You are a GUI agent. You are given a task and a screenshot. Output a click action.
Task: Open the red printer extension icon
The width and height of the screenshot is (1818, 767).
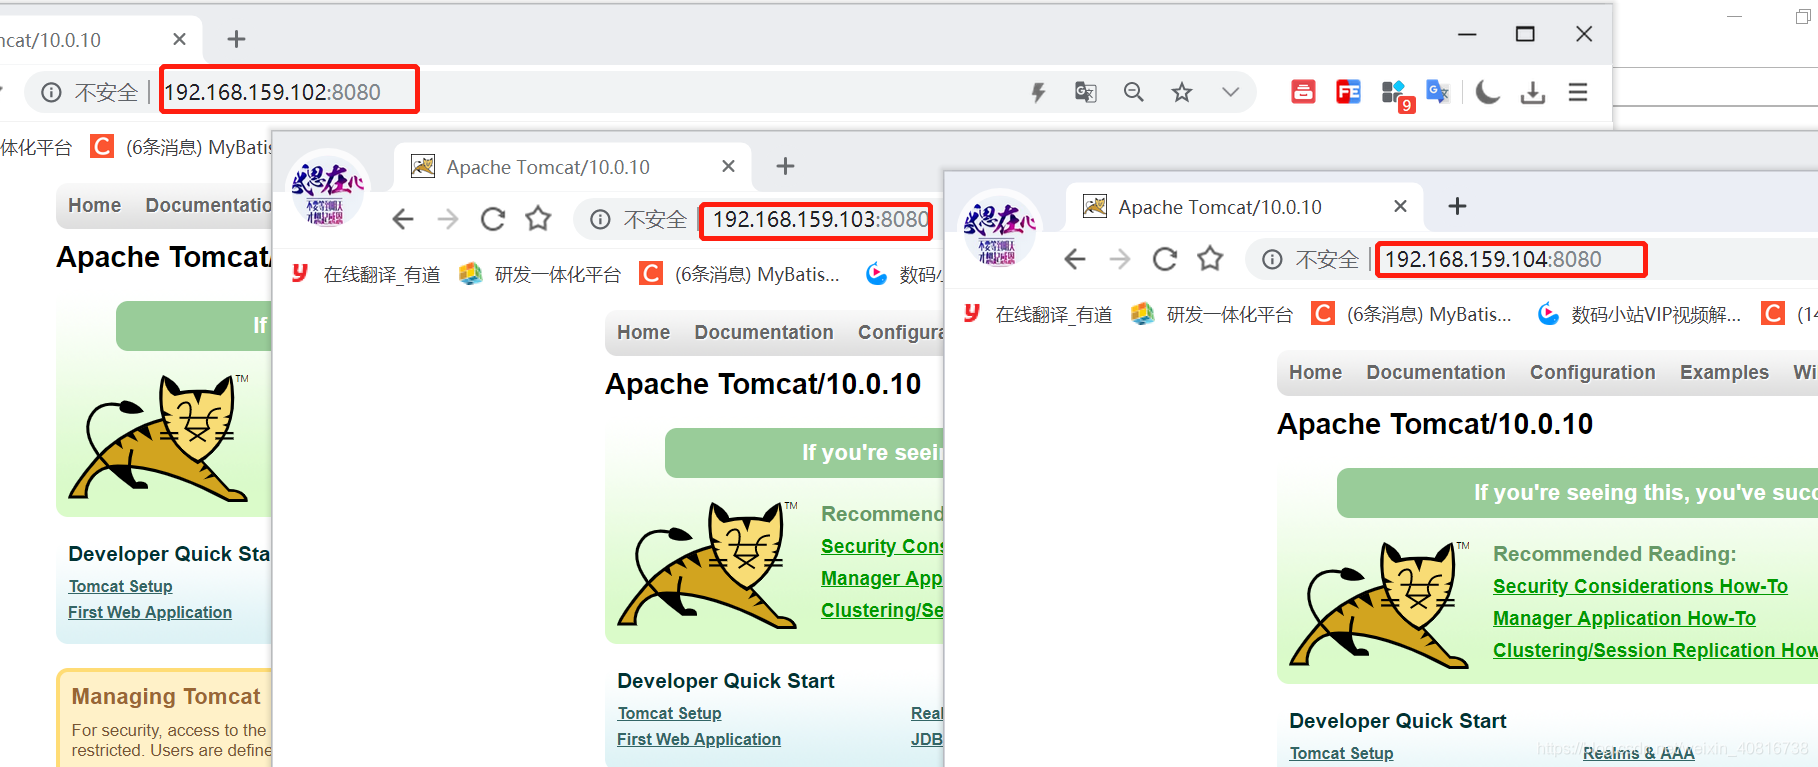(1303, 92)
